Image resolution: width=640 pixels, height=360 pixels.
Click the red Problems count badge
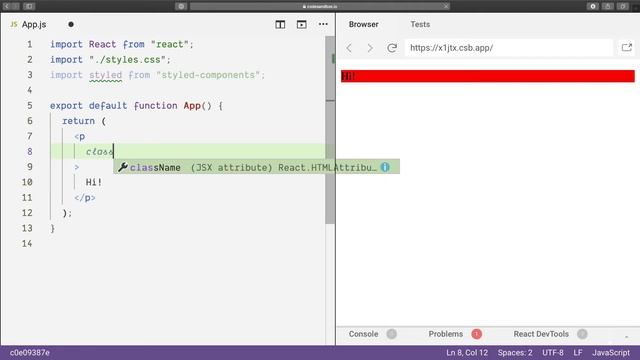476,334
